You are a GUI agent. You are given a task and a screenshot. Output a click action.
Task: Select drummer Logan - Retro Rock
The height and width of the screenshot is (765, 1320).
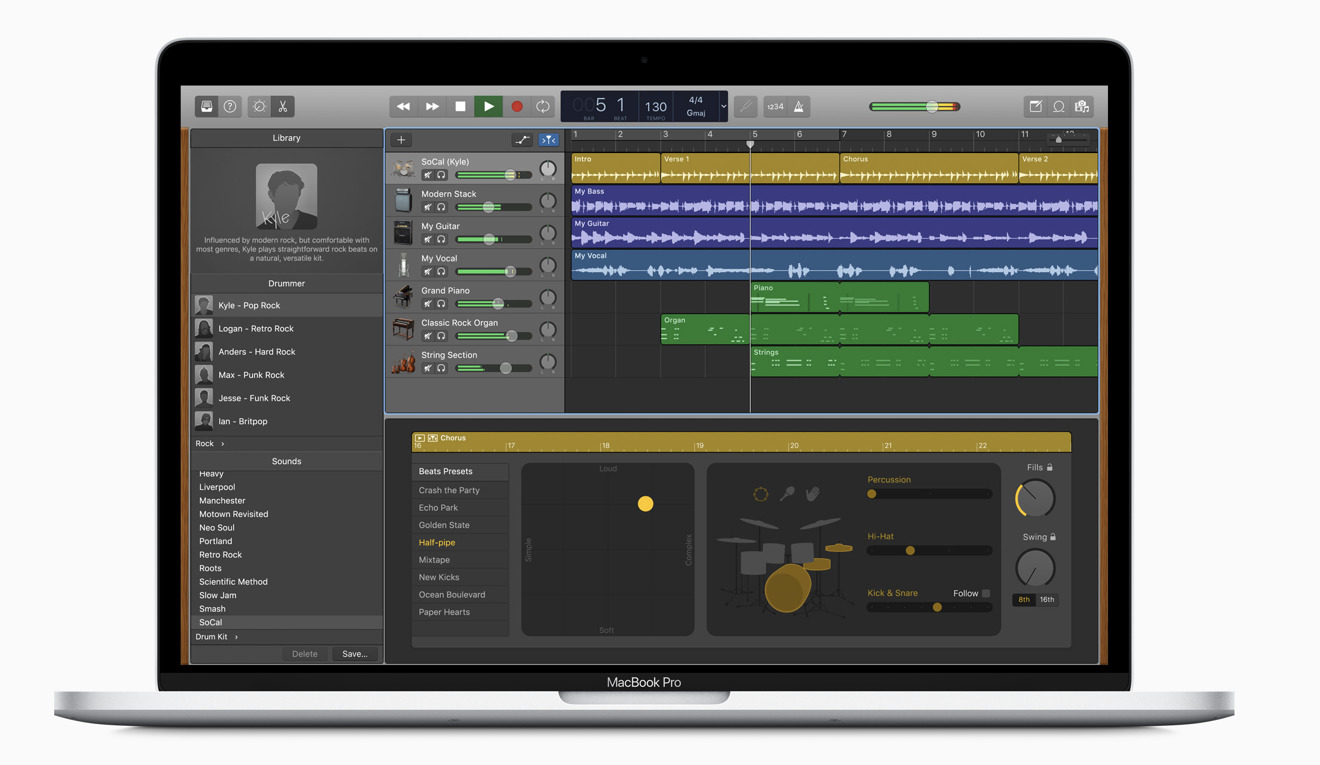(287, 328)
